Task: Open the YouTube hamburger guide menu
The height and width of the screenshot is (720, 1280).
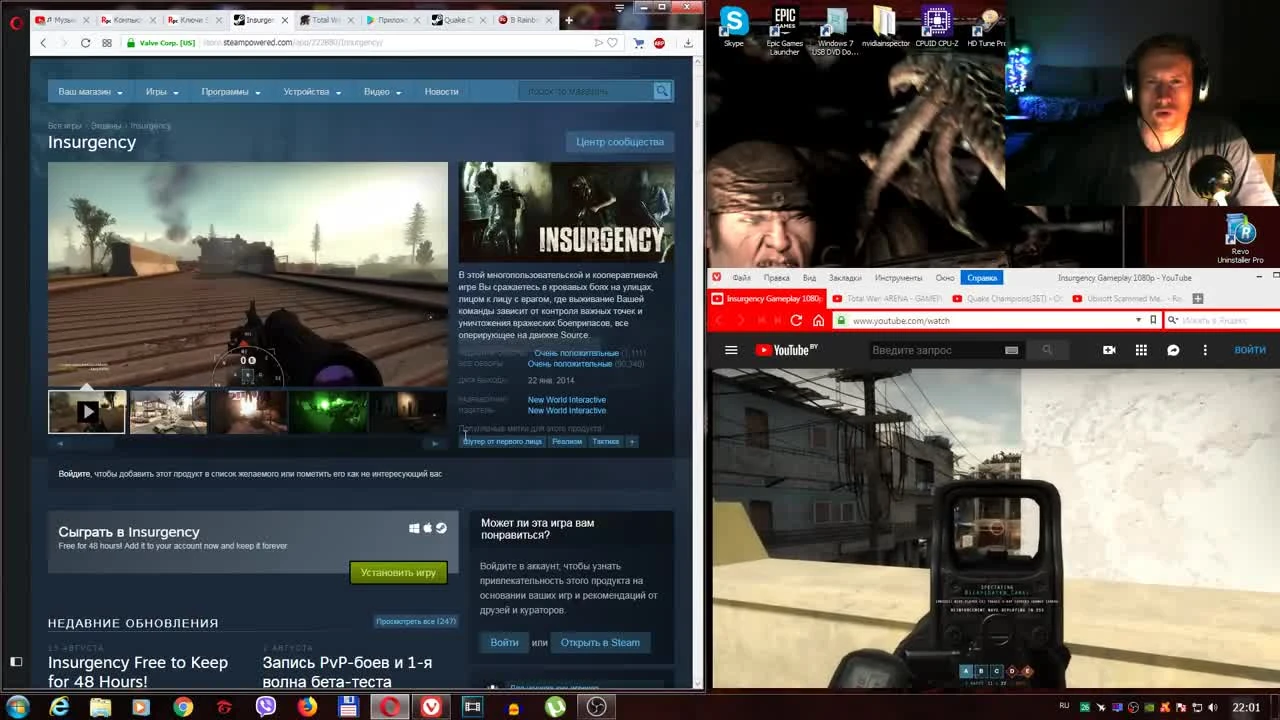Action: (731, 350)
